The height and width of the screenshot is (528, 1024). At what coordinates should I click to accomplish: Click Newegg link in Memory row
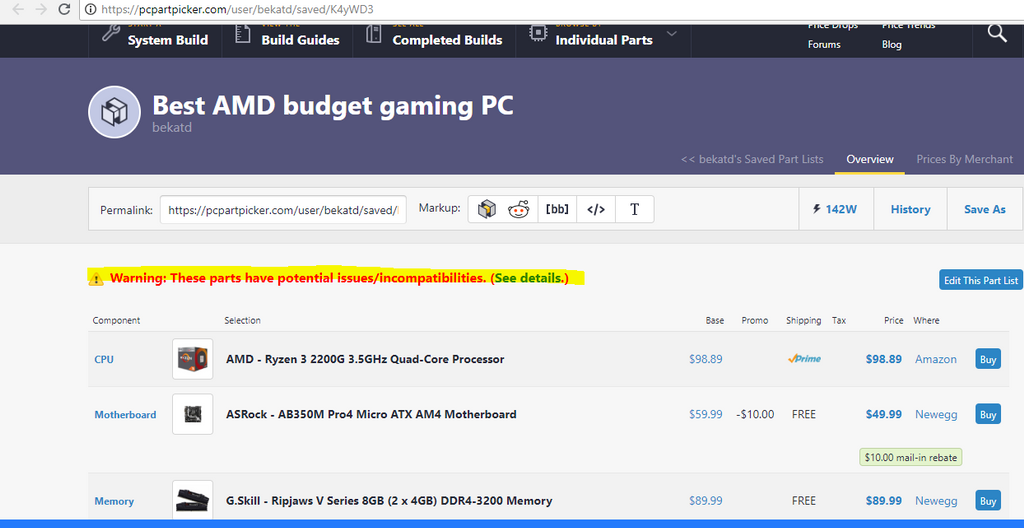coord(936,501)
